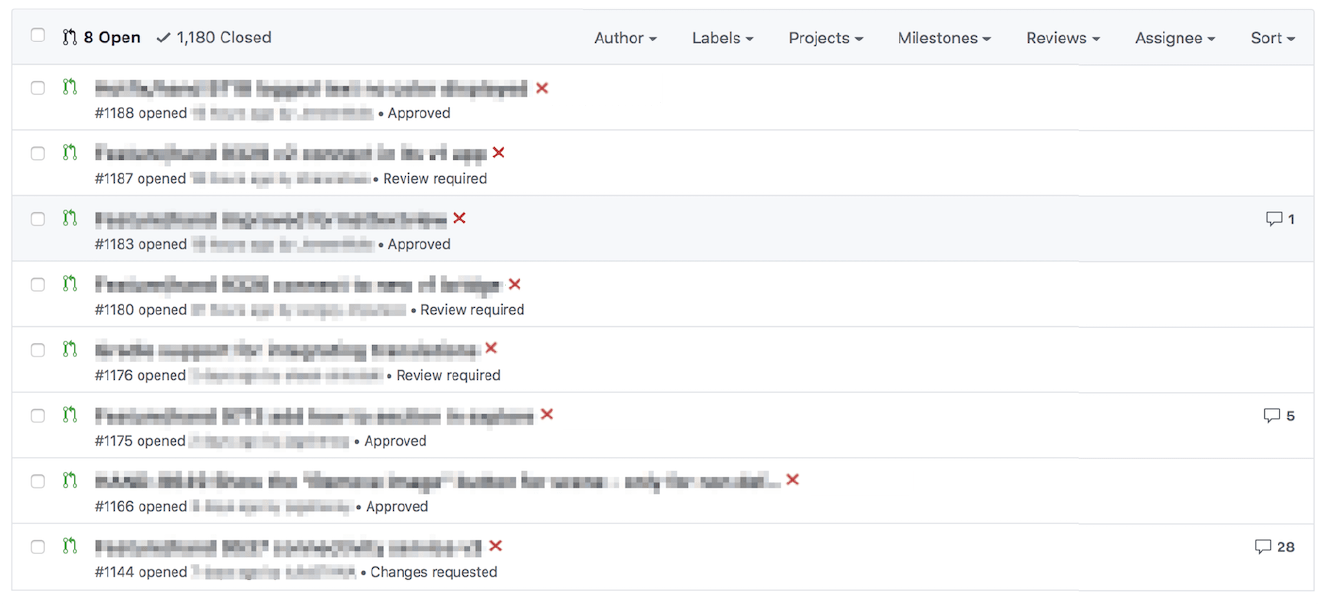This screenshot has height=605, width=1320.
Task: Open the title of pull request #1188
Action: tap(311, 89)
